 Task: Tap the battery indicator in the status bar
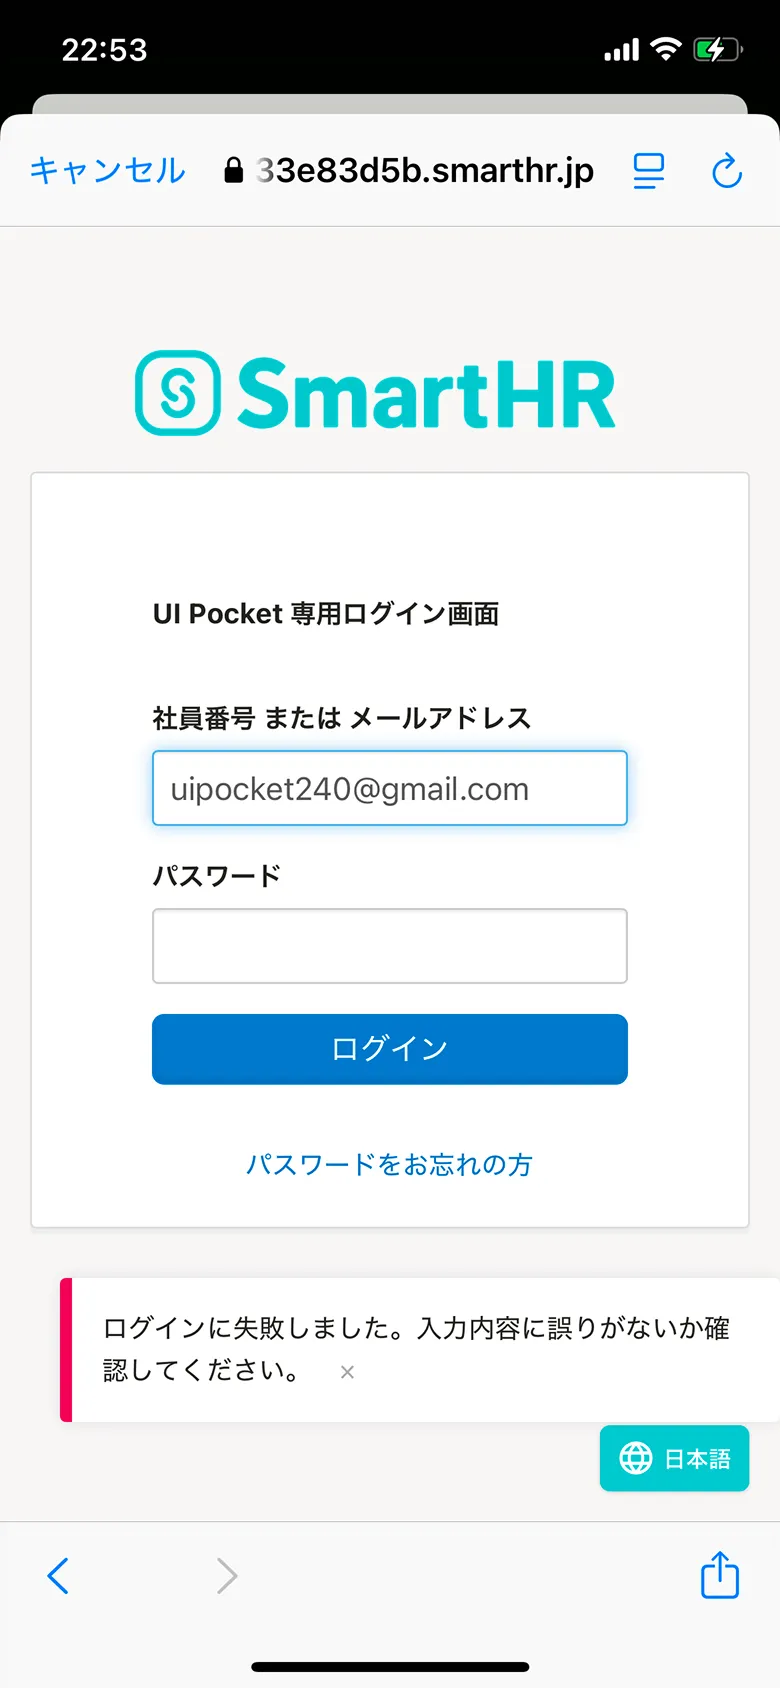pyautogui.click(x=717, y=48)
